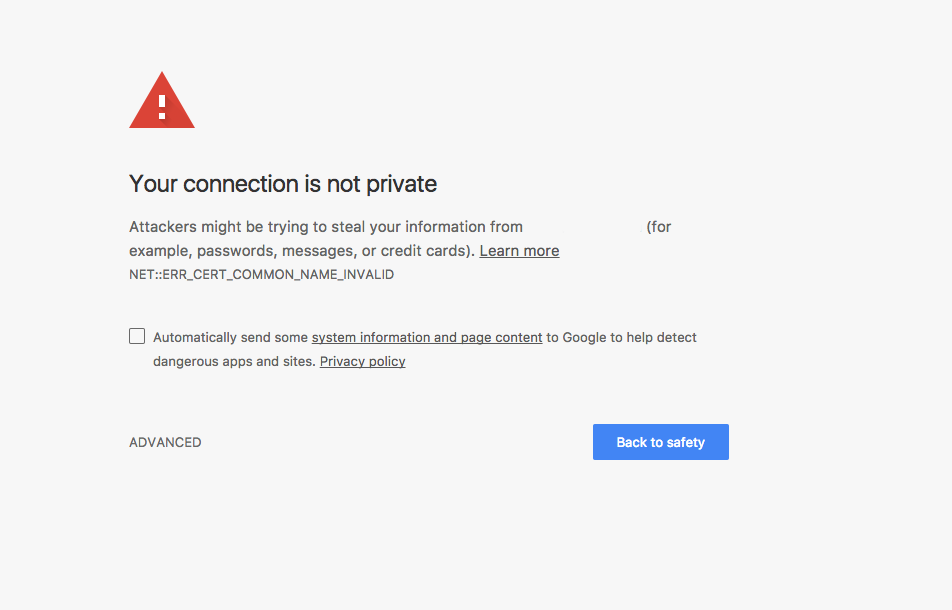The image size is (952, 610).
Task: Click the '(for' text after the domain
Action: point(659,227)
